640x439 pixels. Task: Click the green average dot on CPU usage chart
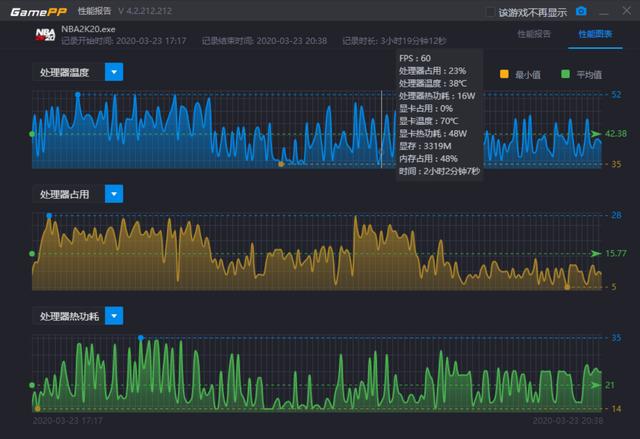tap(32, 254)
